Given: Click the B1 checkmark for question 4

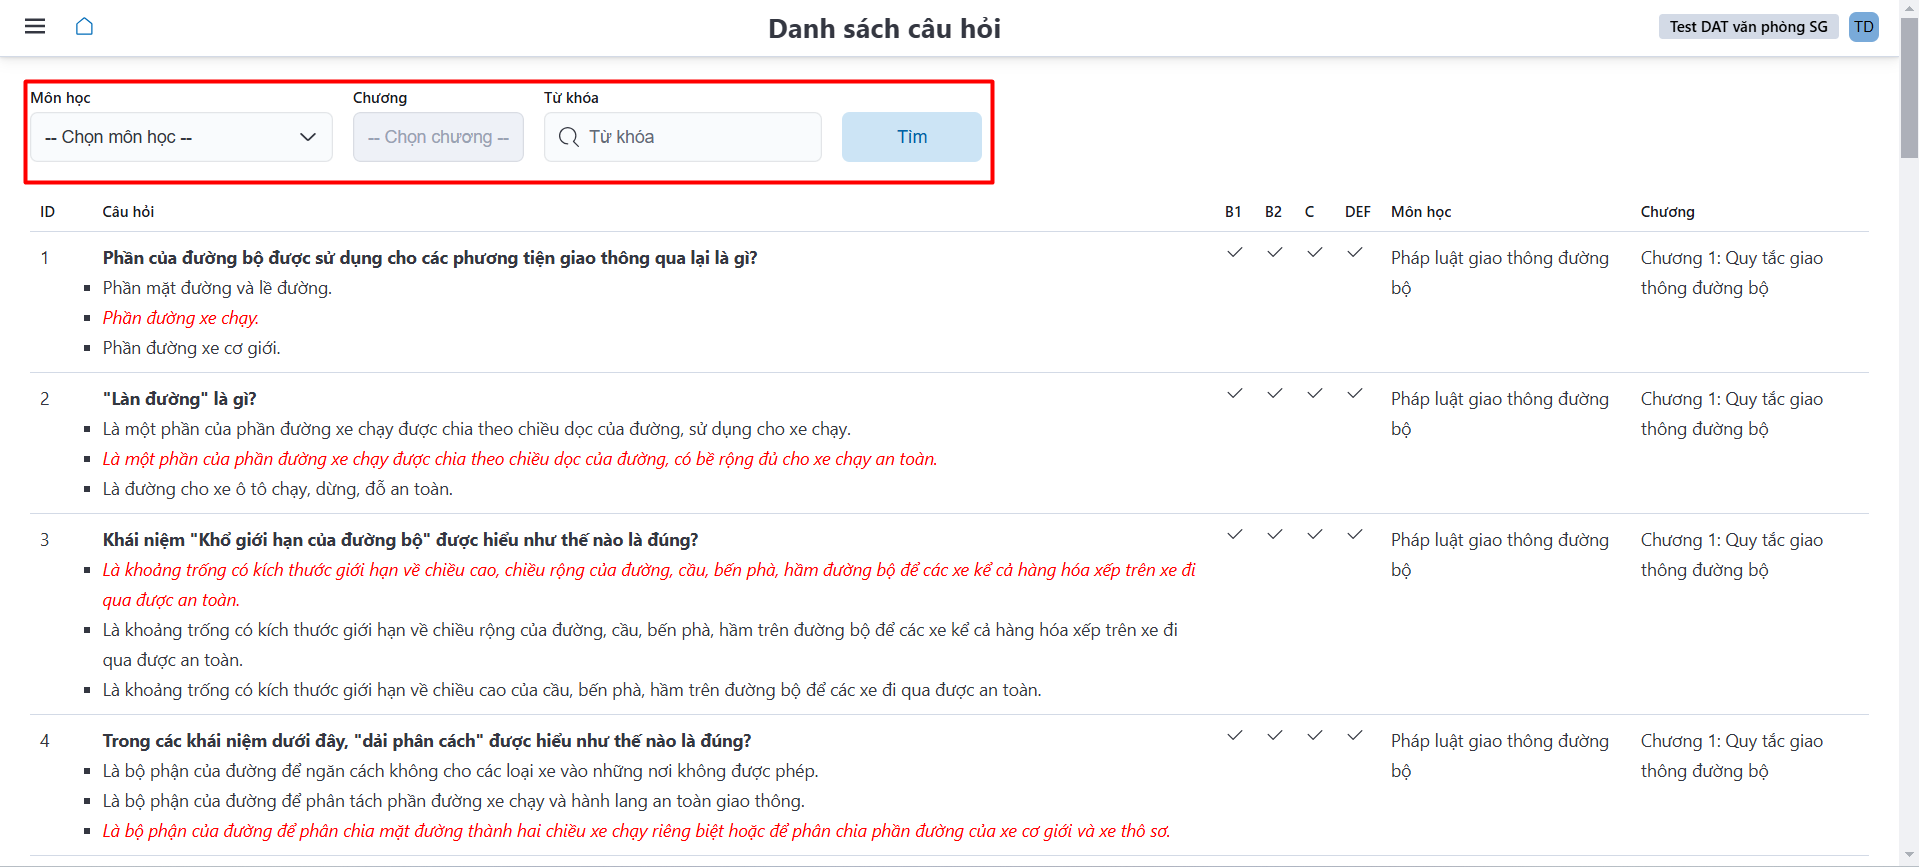Looking at the screenshot, I should 1235,736.
